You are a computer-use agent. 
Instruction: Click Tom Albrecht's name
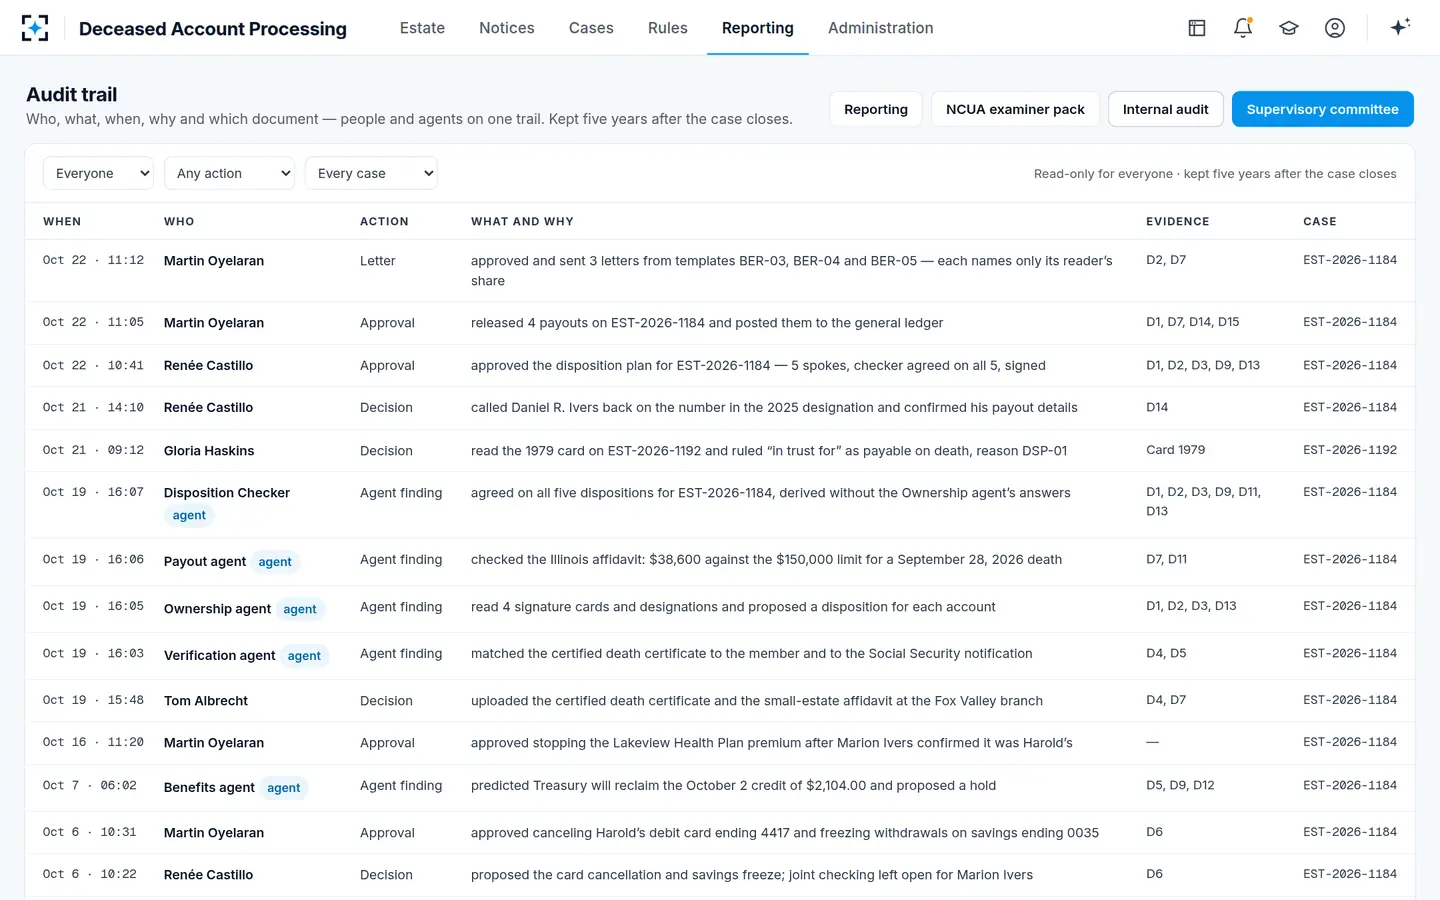[x=206, y=701]
